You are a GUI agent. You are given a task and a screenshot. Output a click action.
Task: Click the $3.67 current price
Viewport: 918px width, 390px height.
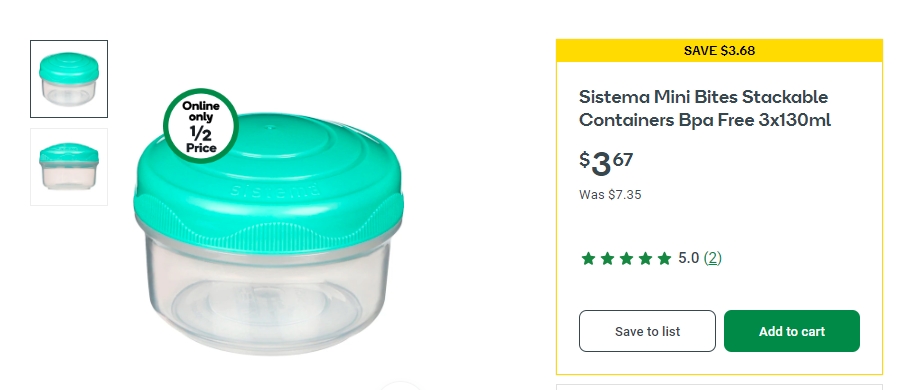(607, 163)
